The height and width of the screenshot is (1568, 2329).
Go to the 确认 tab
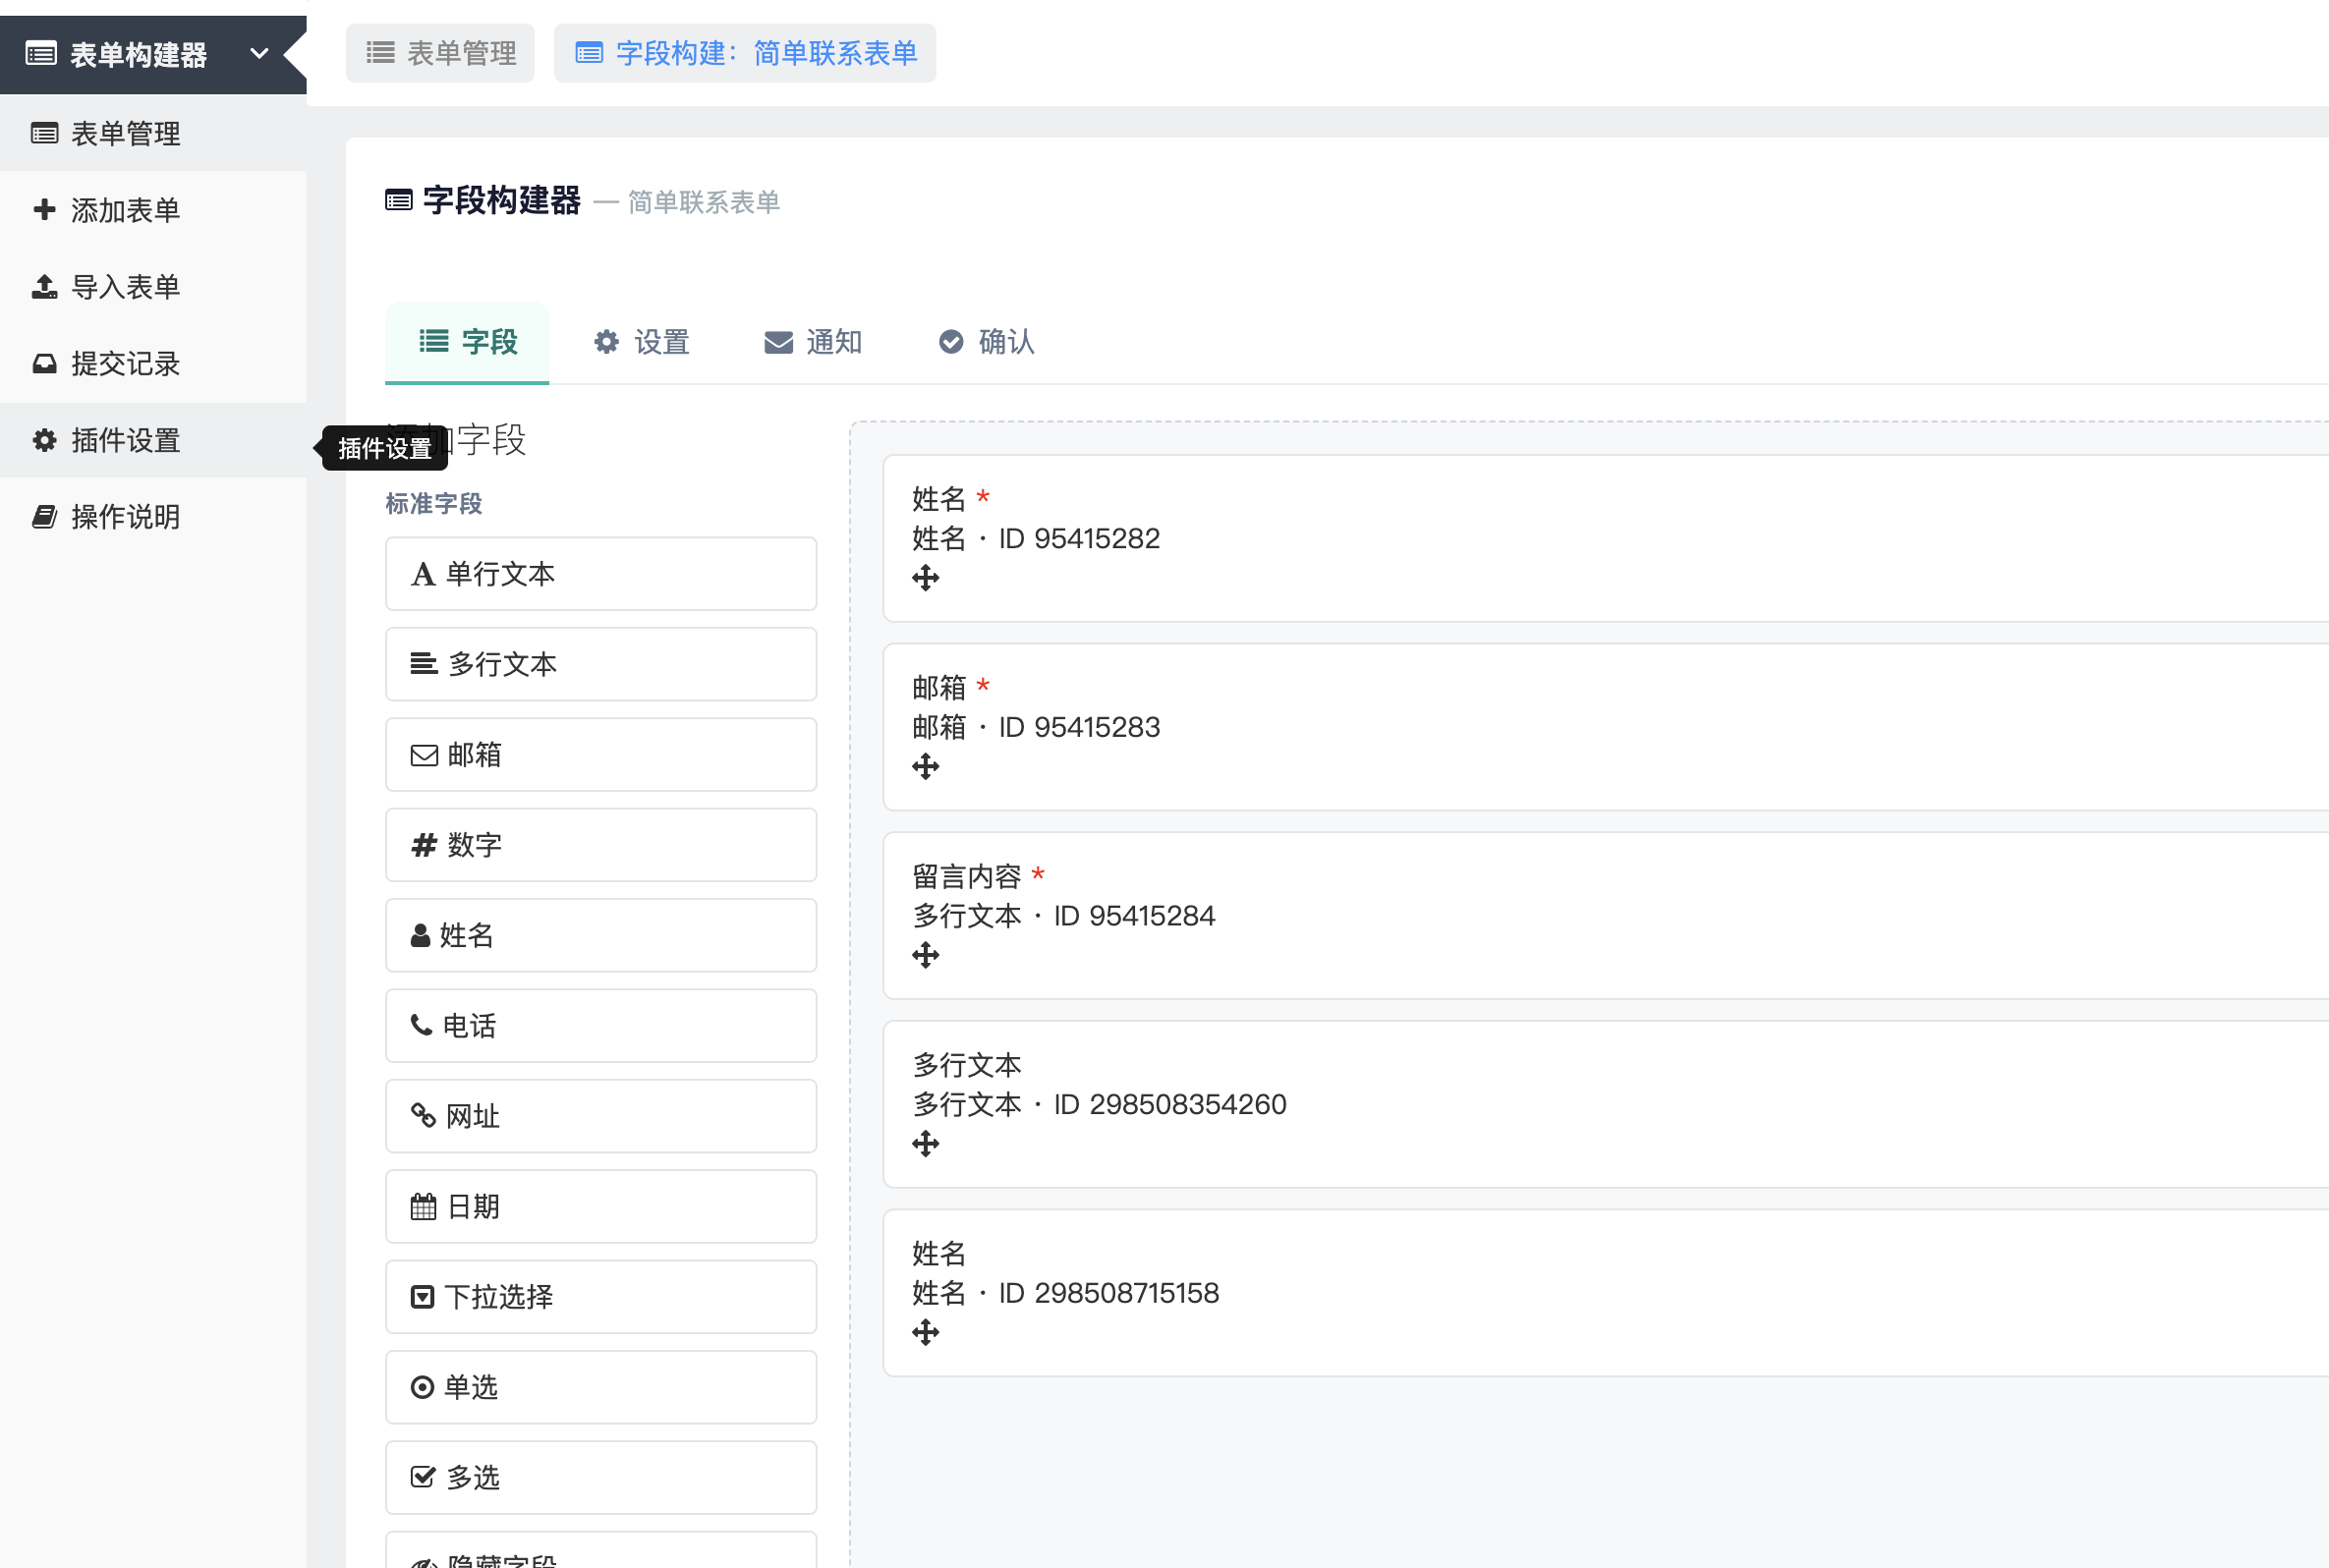[x=986, y=342]
